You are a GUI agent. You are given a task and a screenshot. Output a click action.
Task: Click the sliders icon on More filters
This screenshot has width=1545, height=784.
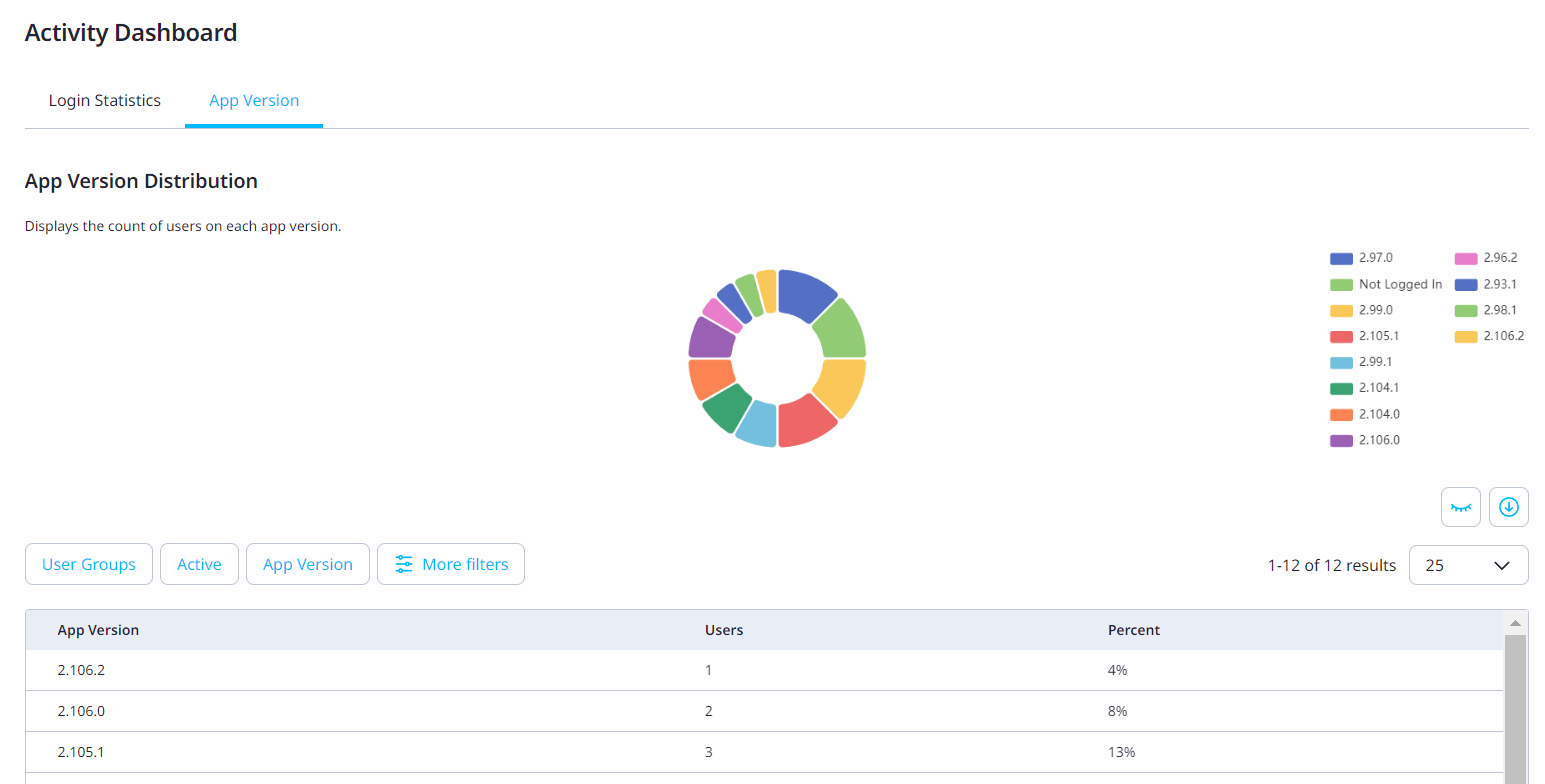(404, 564)
